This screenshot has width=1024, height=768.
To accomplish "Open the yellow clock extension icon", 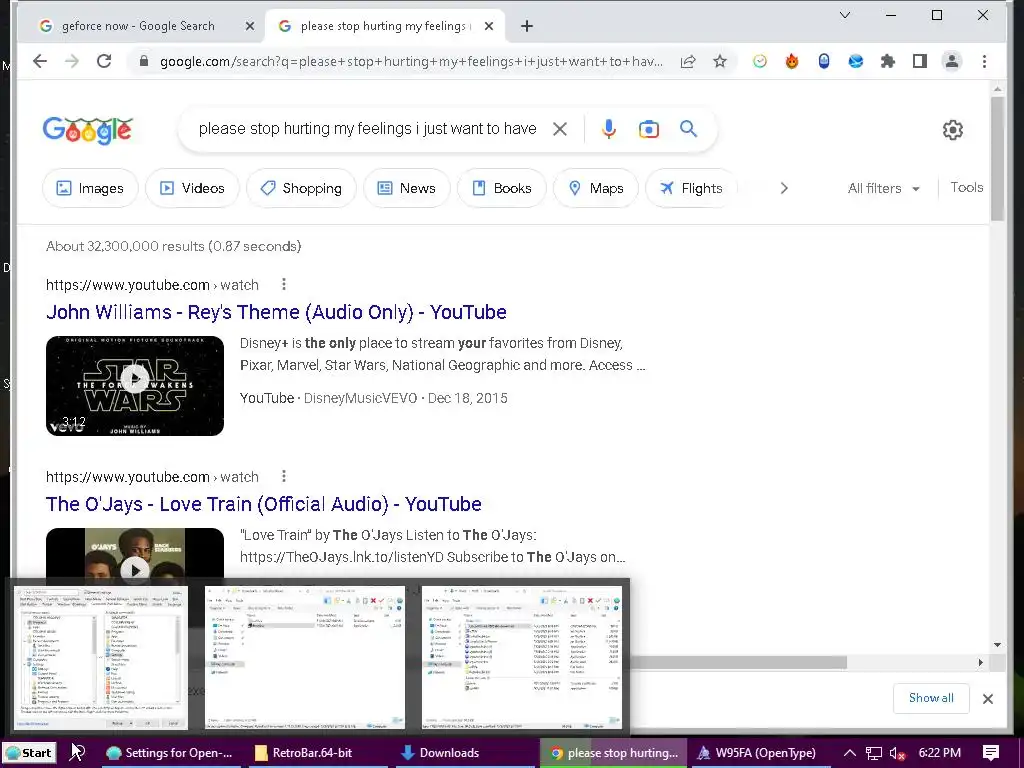I will click(x=760, y=61).
